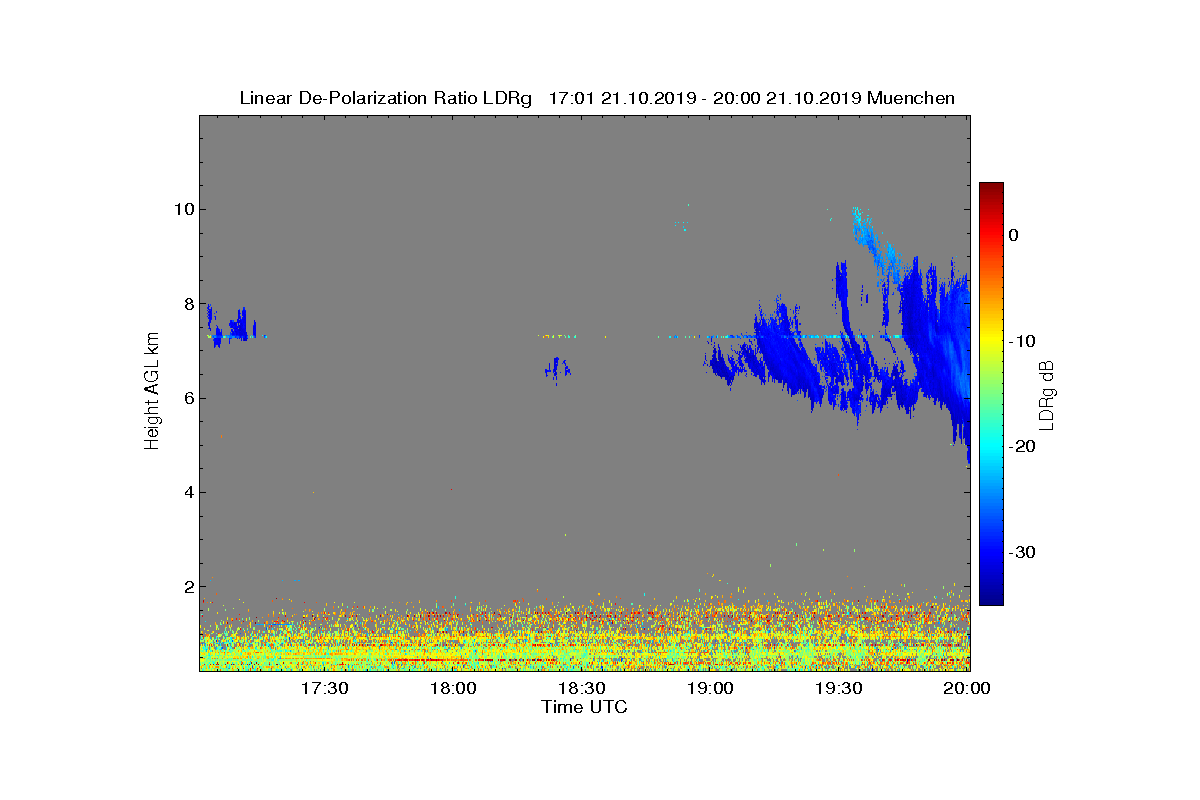
Task: Click the 18:00 time tick label
Action: point(453,689)
